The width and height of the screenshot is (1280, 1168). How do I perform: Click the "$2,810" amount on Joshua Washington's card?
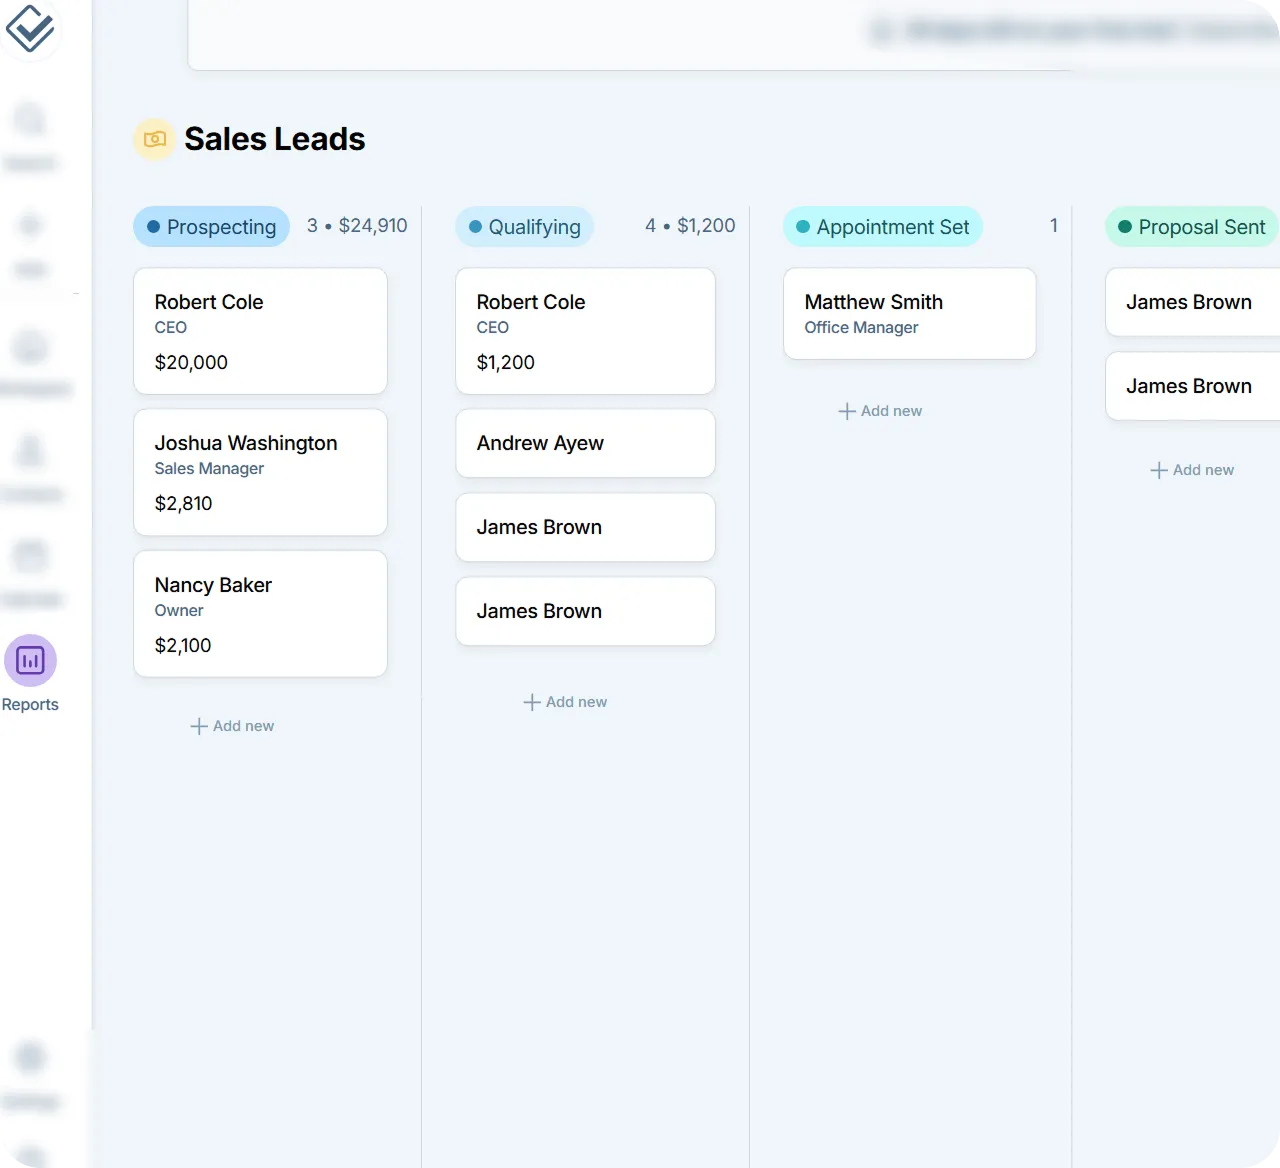tap(183, 503)
